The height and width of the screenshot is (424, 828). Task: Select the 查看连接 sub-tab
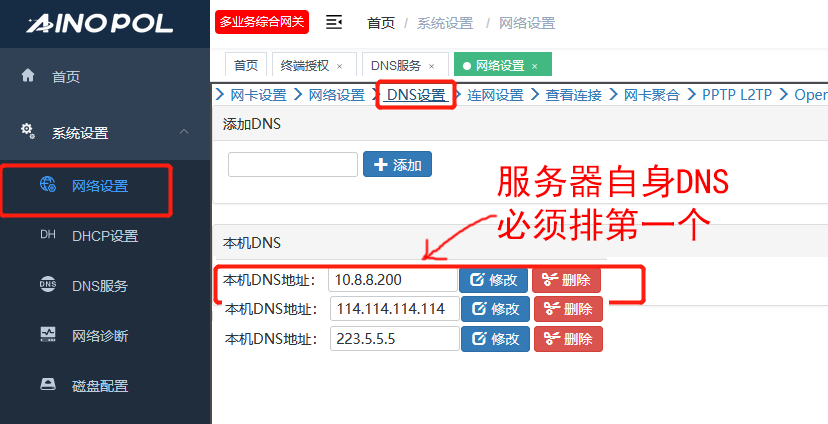click(573, 95)
